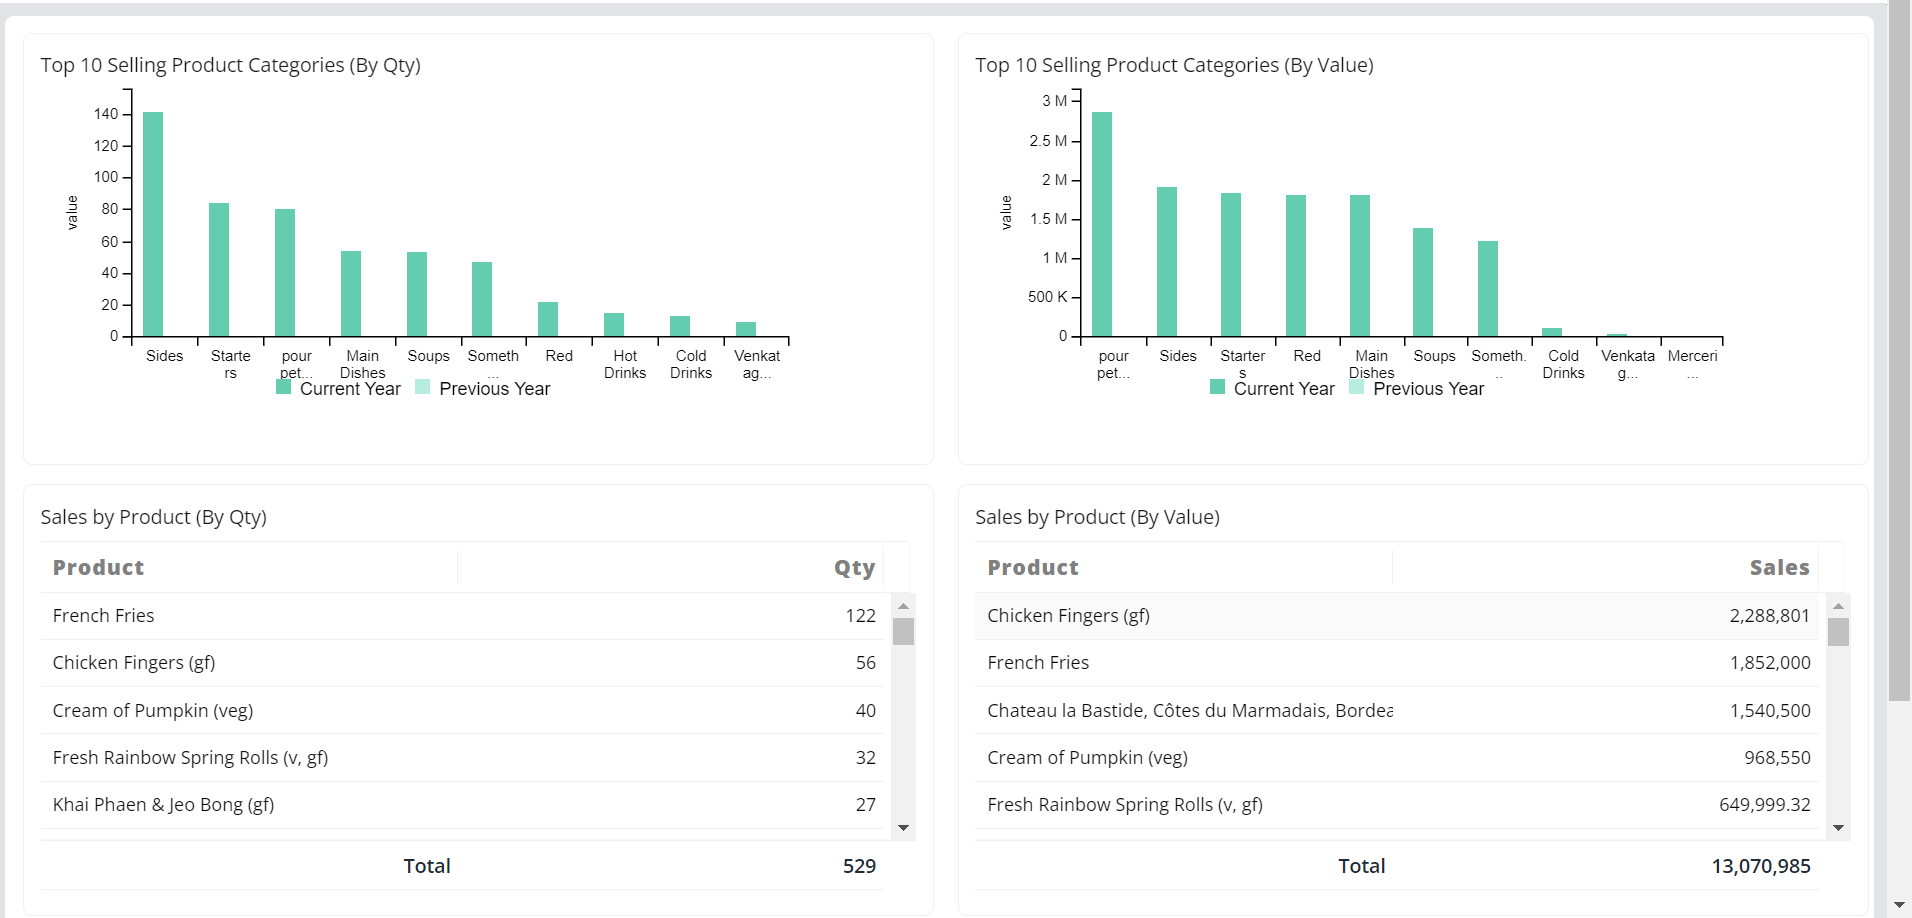Screen dimensions: 1912x918
Task: Select the Main Dishes bar in Value chart
Action: point(1359,265)
